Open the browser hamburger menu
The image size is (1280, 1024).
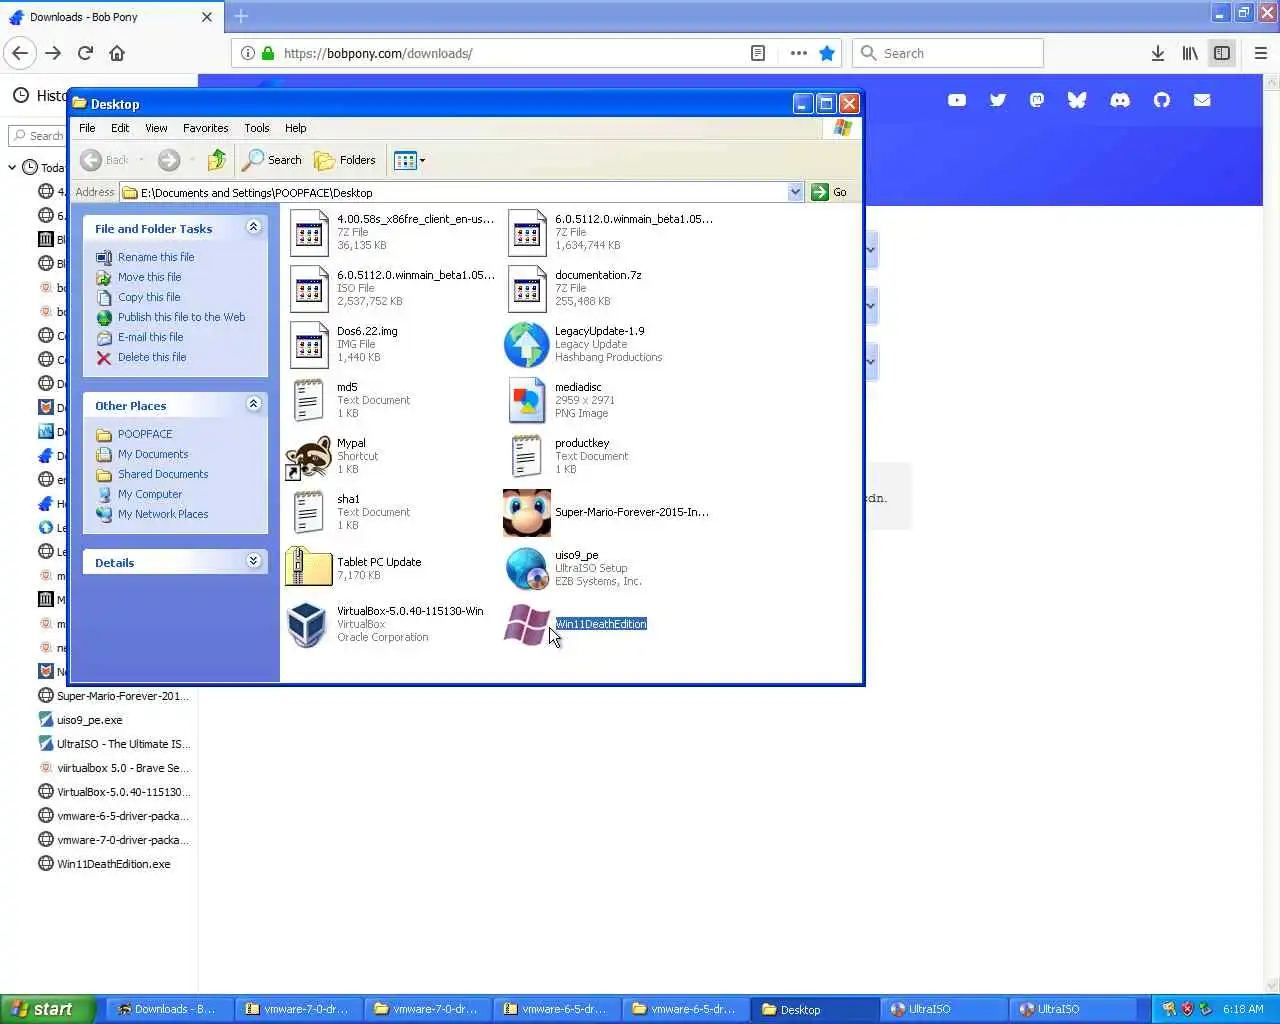pyautogui.click(x=1260, y=53)
